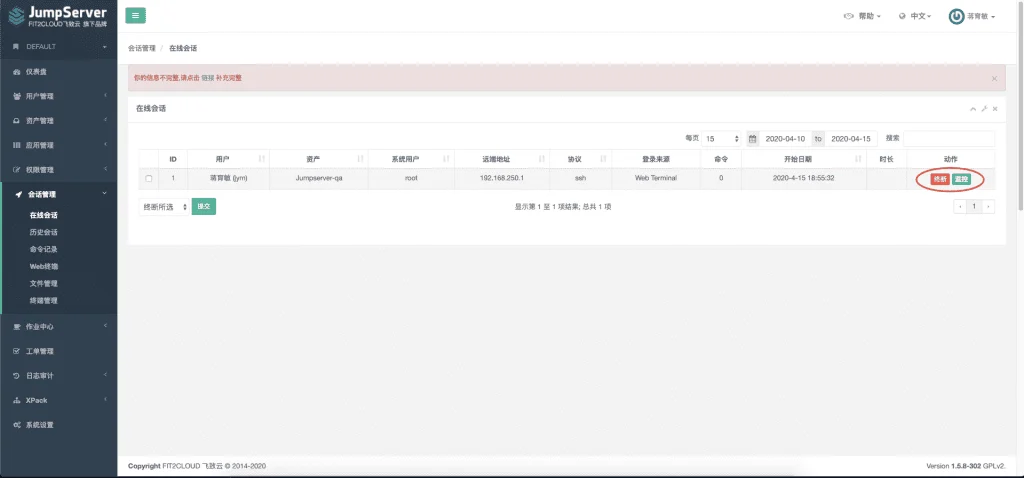Toggle the sidebar with the hamburger menu button
Screen dimensions: 1024x478
pos(135,16)
